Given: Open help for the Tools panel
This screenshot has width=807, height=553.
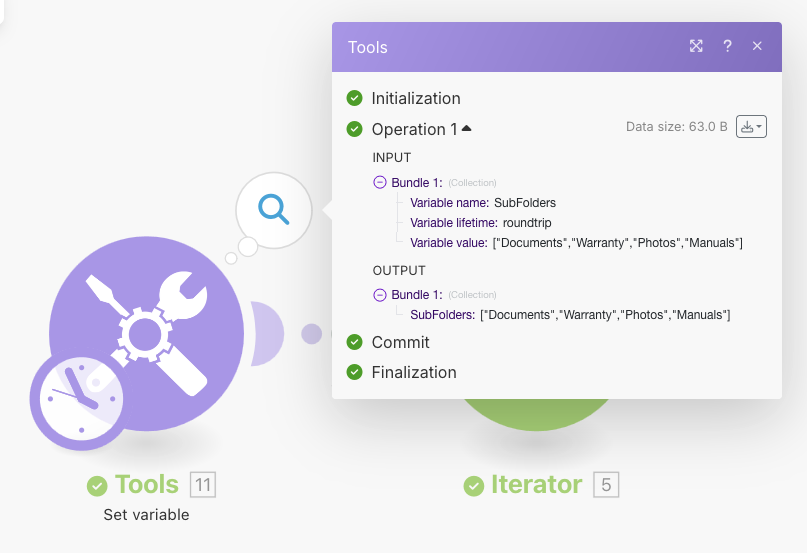Looking at the screenshot, I should click(x=727, y=46).
